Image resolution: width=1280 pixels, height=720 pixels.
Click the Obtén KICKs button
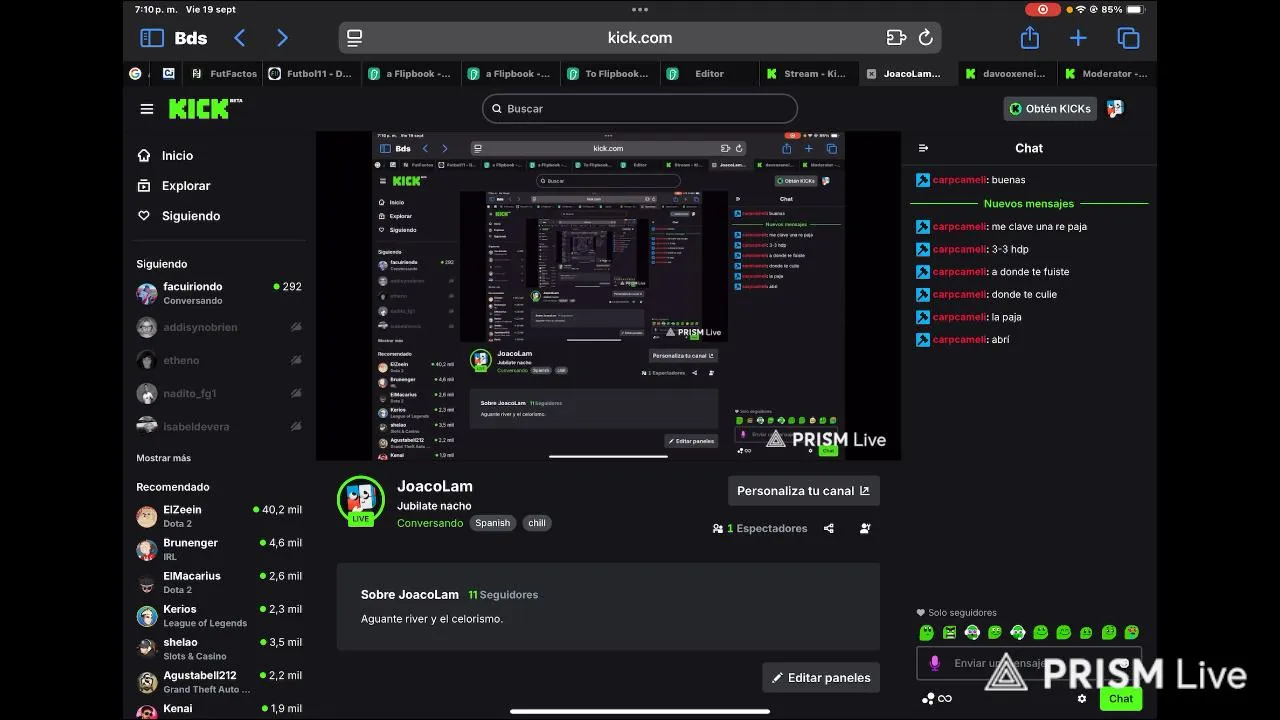tap(1050, 109)
